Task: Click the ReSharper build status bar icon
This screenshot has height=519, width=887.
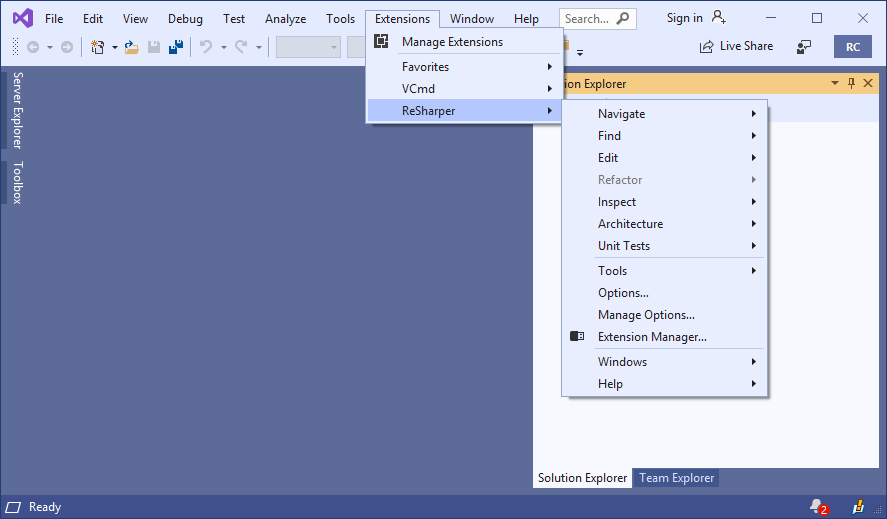Action: pos(858,507)
